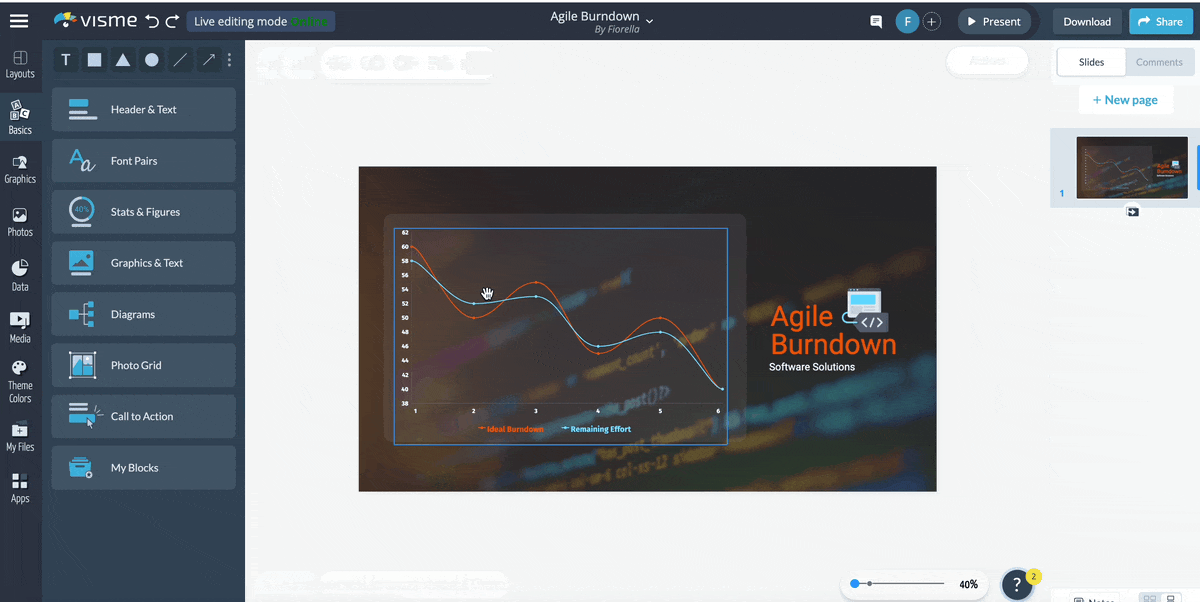Select the arrow tool in the toolbar

pyautogui.click(x=208, y=60)
